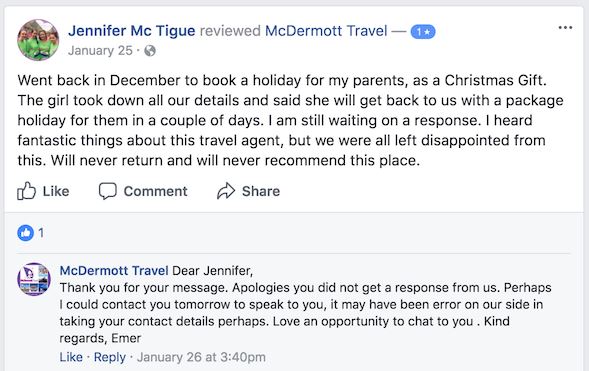Open McDermott Travel's avatar in the comment
The image size is (589, 371).
click(34, 279)
